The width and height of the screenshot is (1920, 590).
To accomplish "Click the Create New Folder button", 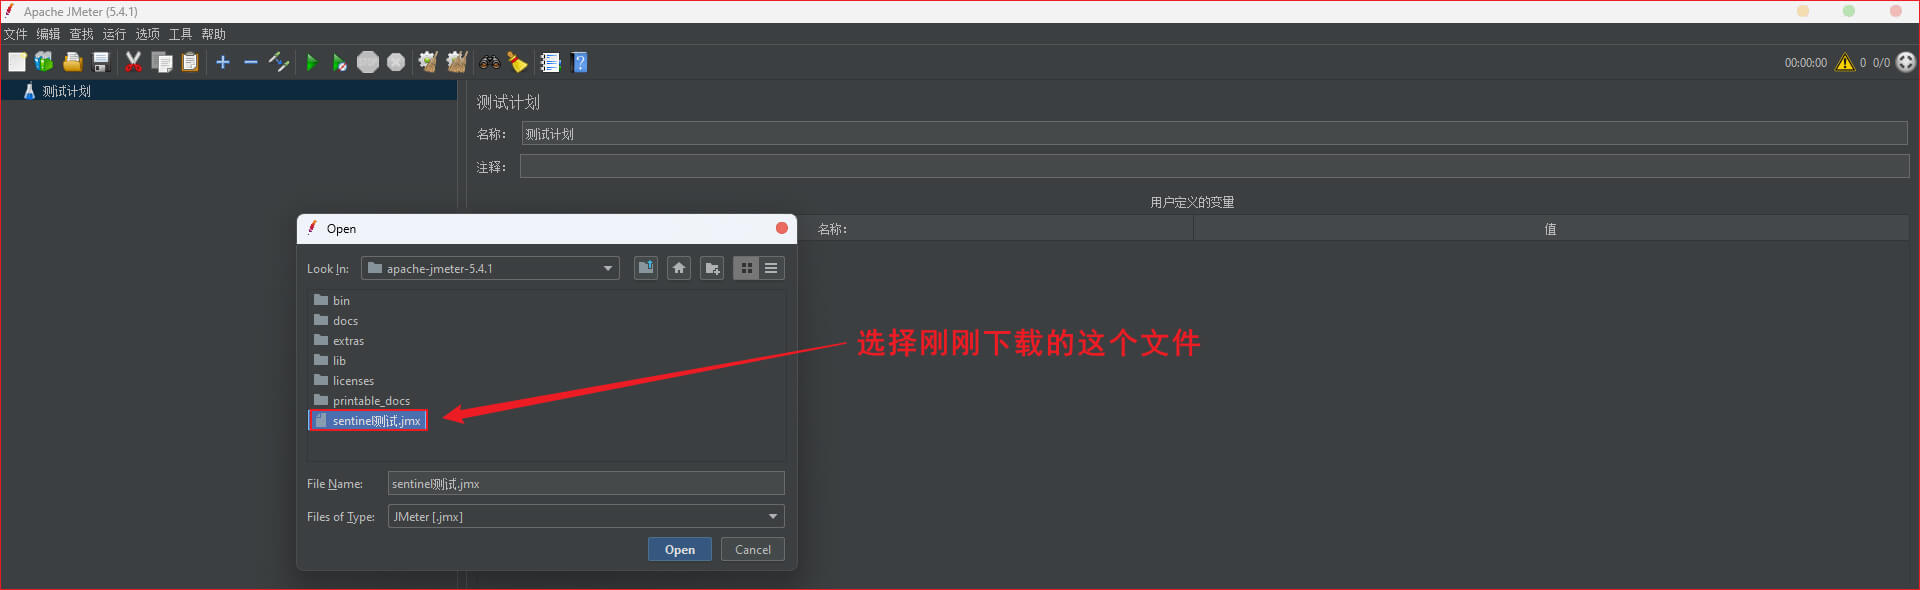I will (712, 268).
